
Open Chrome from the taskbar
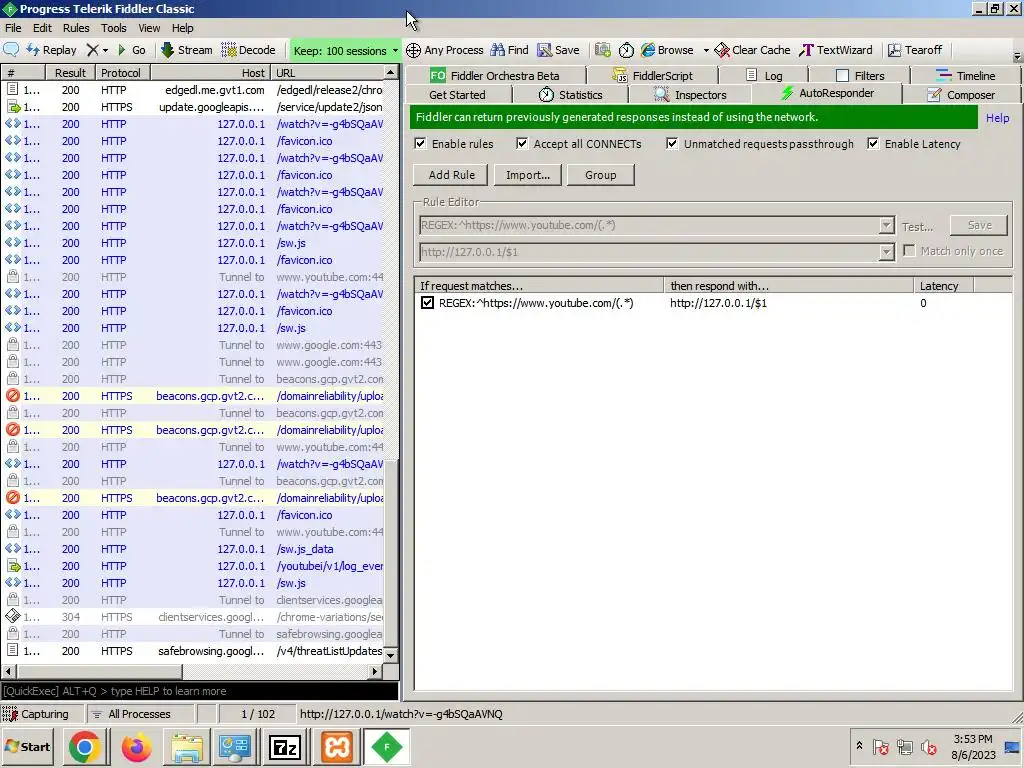click(84, 747)
